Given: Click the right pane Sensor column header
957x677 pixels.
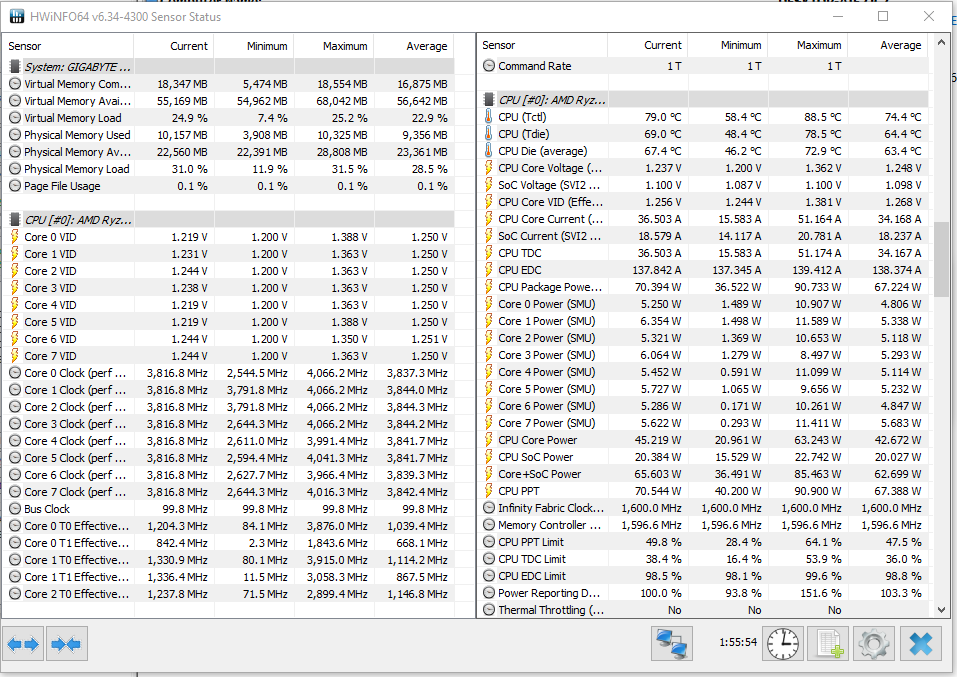Looking at the screenshot, I should coord(543,45).
